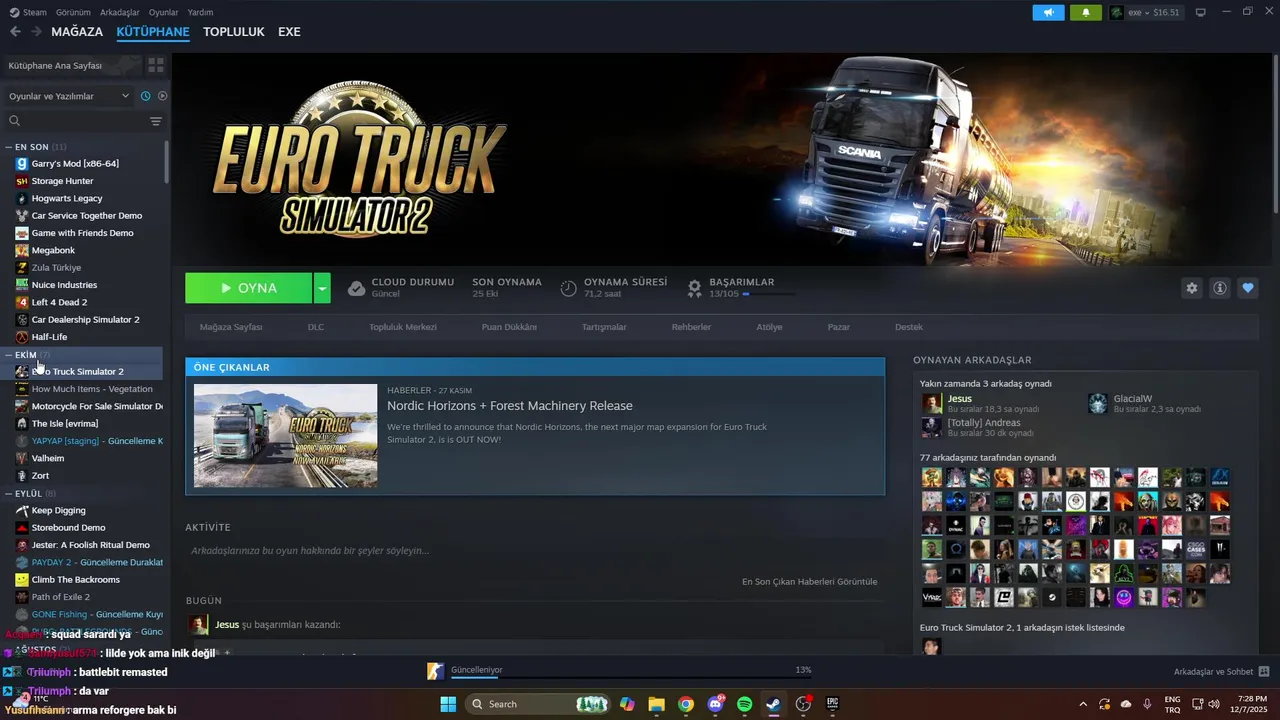Open Arkadaşlar ve Sohbet panel
Screen dimensions: 1280x720
point(1222,672)
